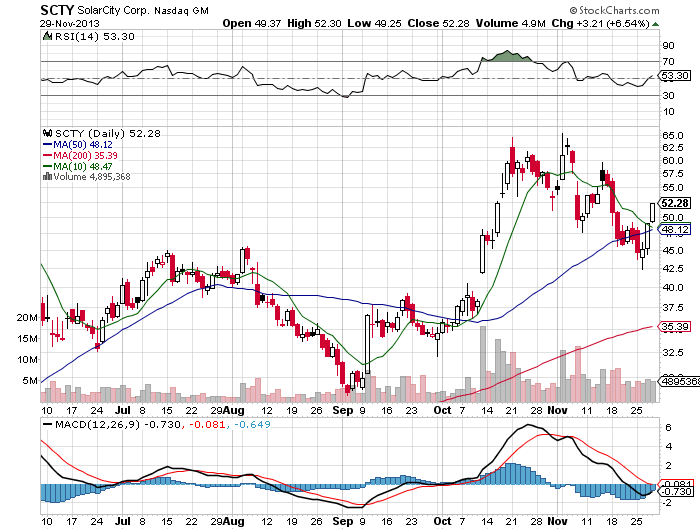Select the SCTY ticker symbol title
Viewport: 700px width, 530px height.
point(57,10)
